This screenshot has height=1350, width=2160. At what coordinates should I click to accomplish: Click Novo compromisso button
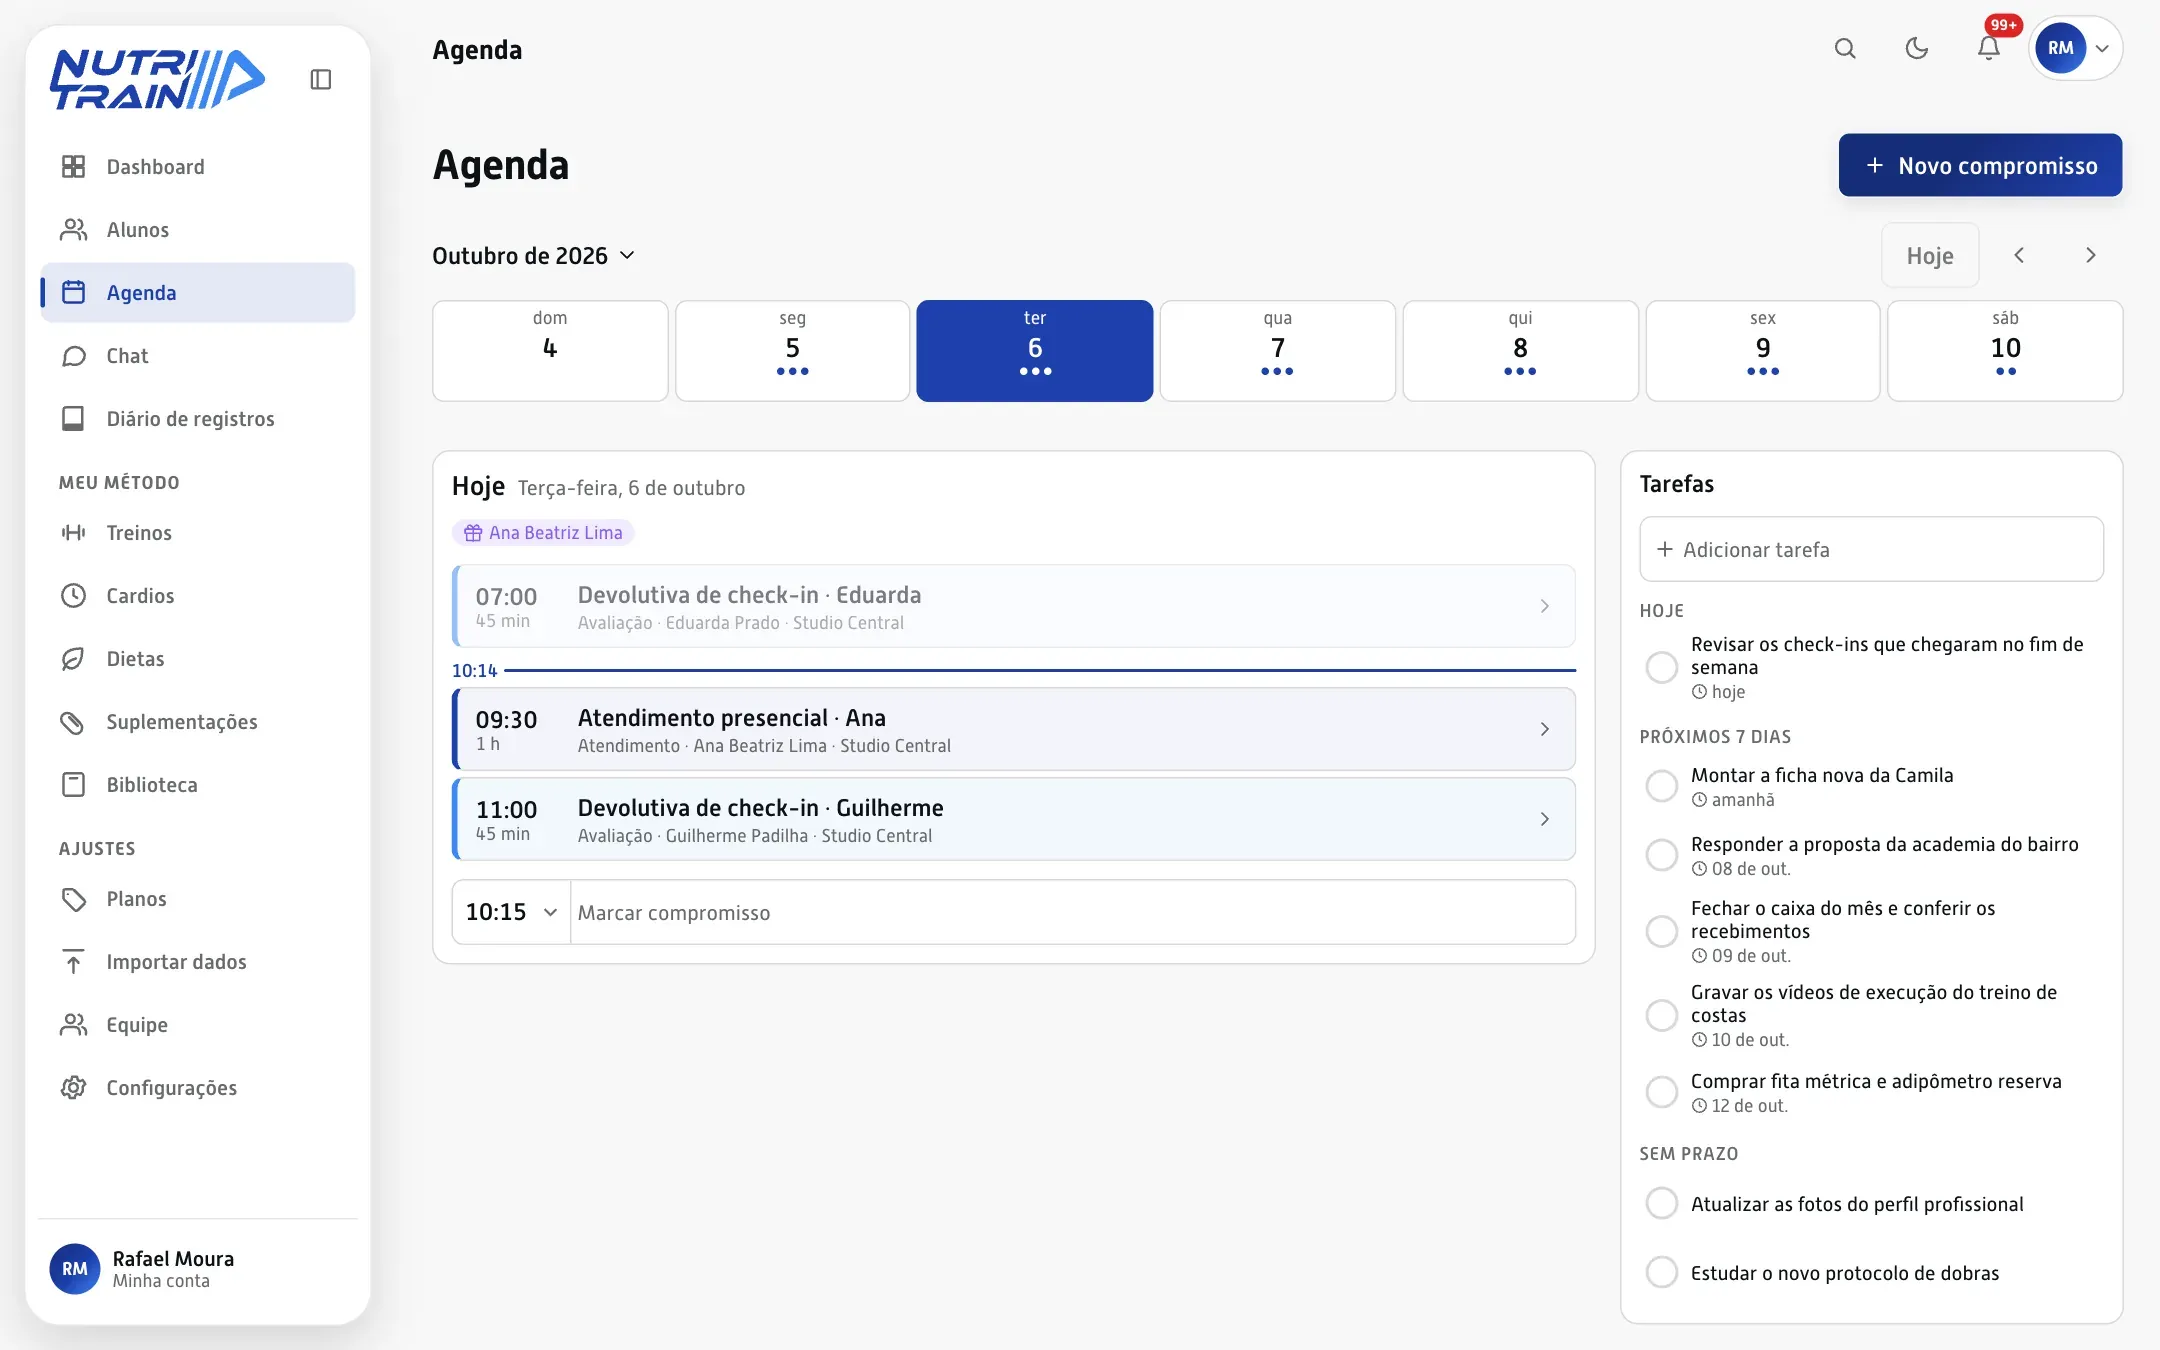1980,165
